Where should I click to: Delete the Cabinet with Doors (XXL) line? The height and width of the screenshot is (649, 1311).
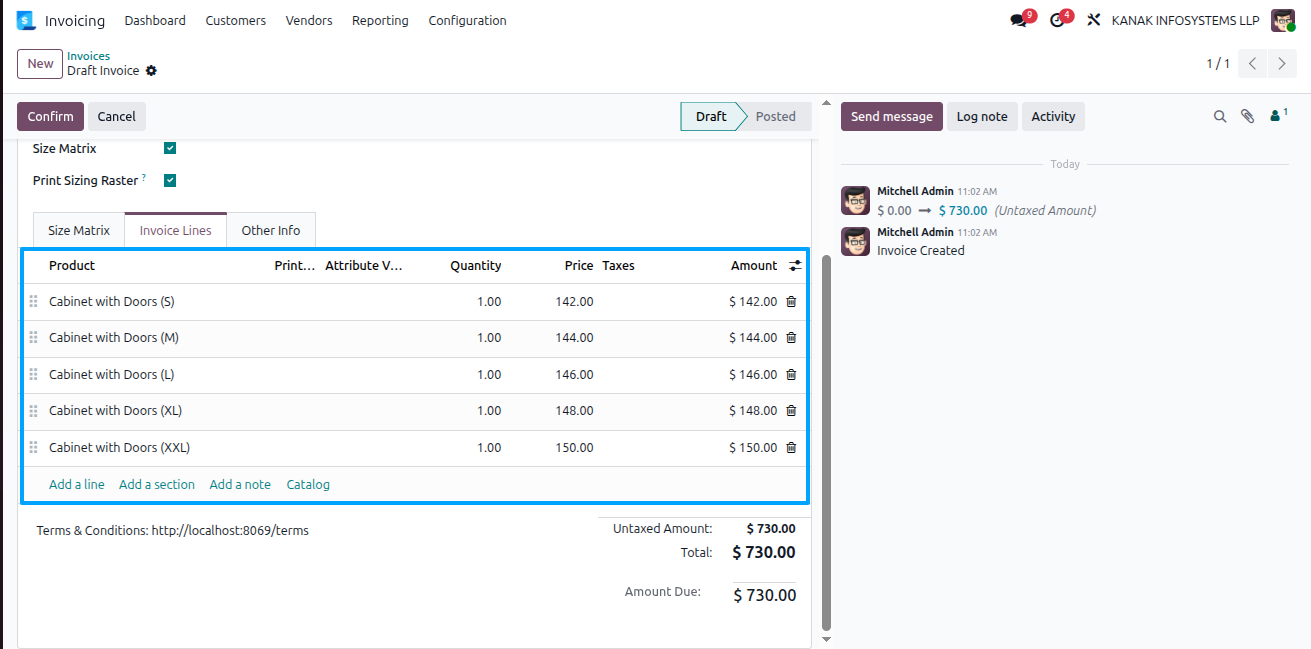point(791,448)
